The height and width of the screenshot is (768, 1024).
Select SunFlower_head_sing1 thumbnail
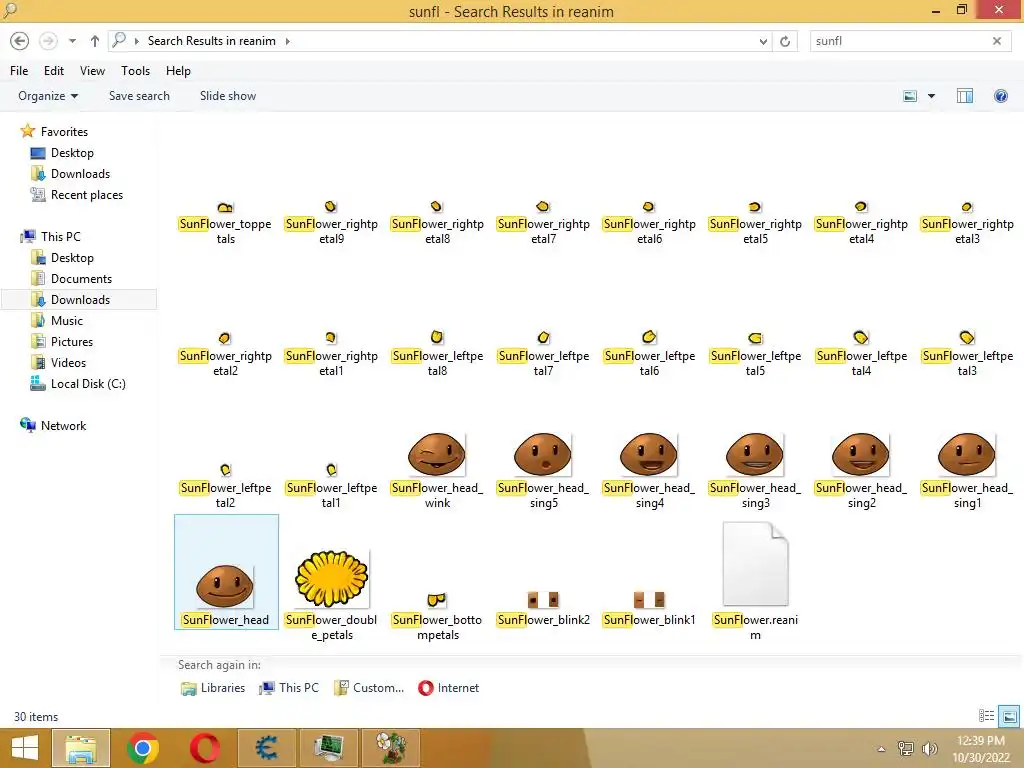(967, 454)
